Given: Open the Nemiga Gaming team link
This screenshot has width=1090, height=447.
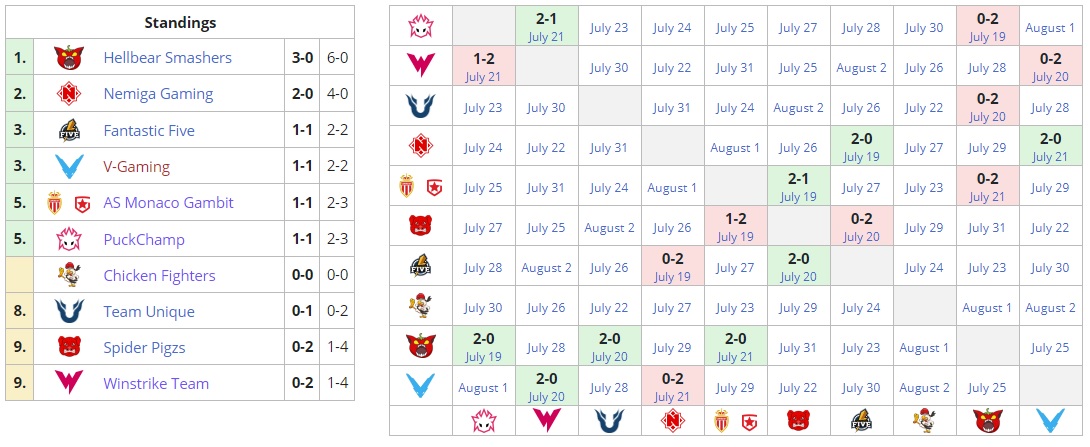Looking at the screenshot, I should point(158,94).
